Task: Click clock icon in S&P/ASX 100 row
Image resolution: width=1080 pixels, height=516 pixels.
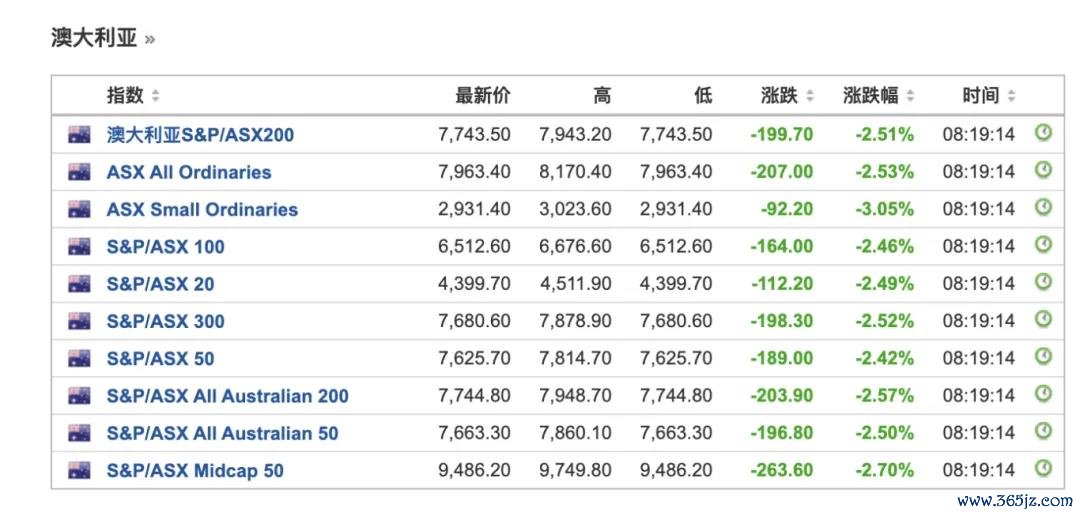Action: 1043,245
